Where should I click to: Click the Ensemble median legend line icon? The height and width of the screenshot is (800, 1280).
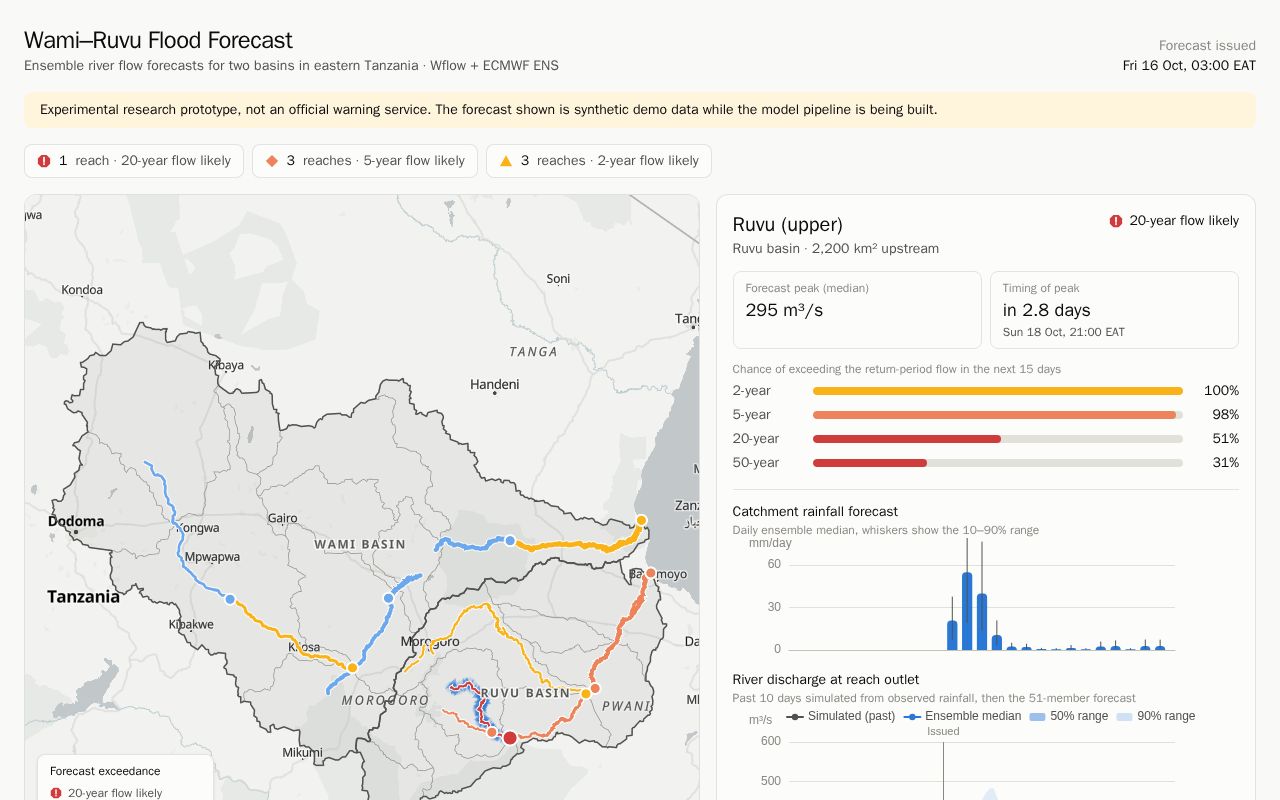click(912, 717)
